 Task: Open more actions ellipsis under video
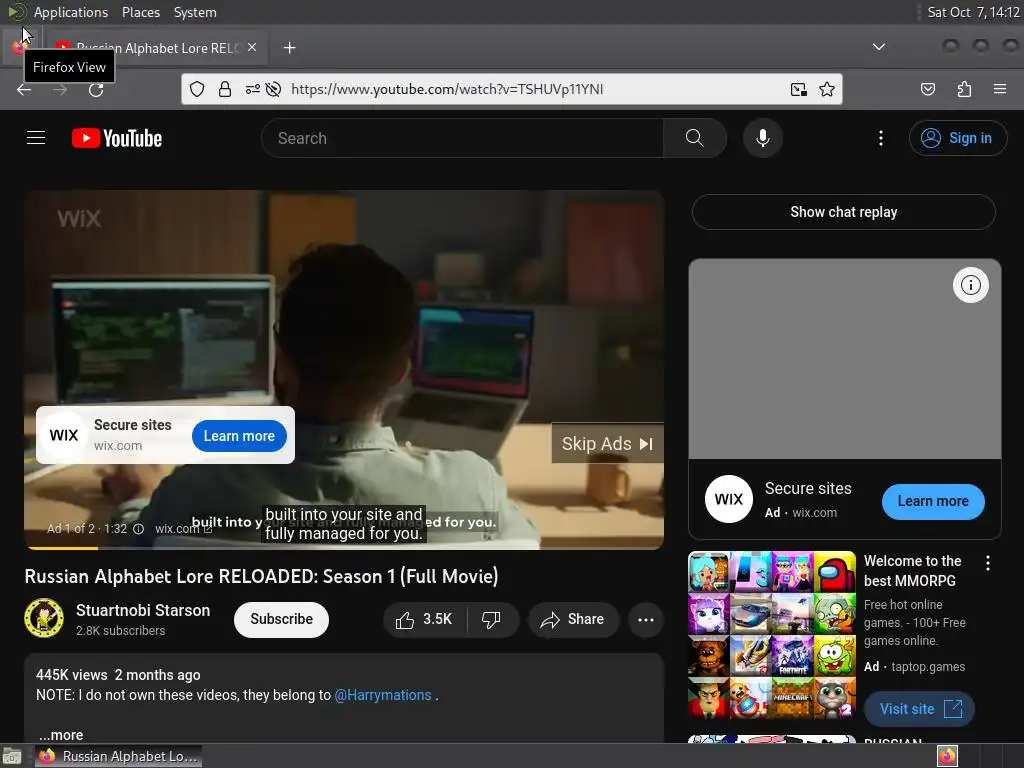coord(646,620)
